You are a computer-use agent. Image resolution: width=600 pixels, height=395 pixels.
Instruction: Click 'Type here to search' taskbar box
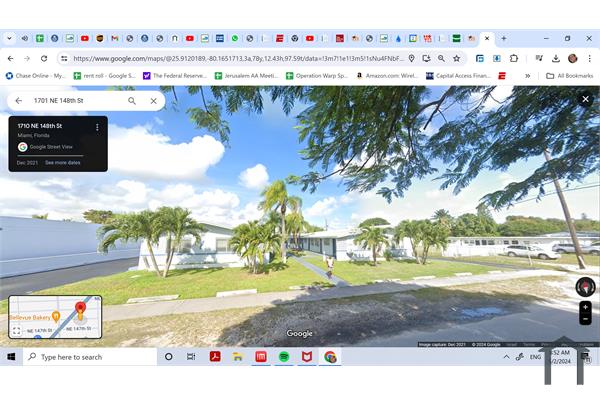[90, 357]
